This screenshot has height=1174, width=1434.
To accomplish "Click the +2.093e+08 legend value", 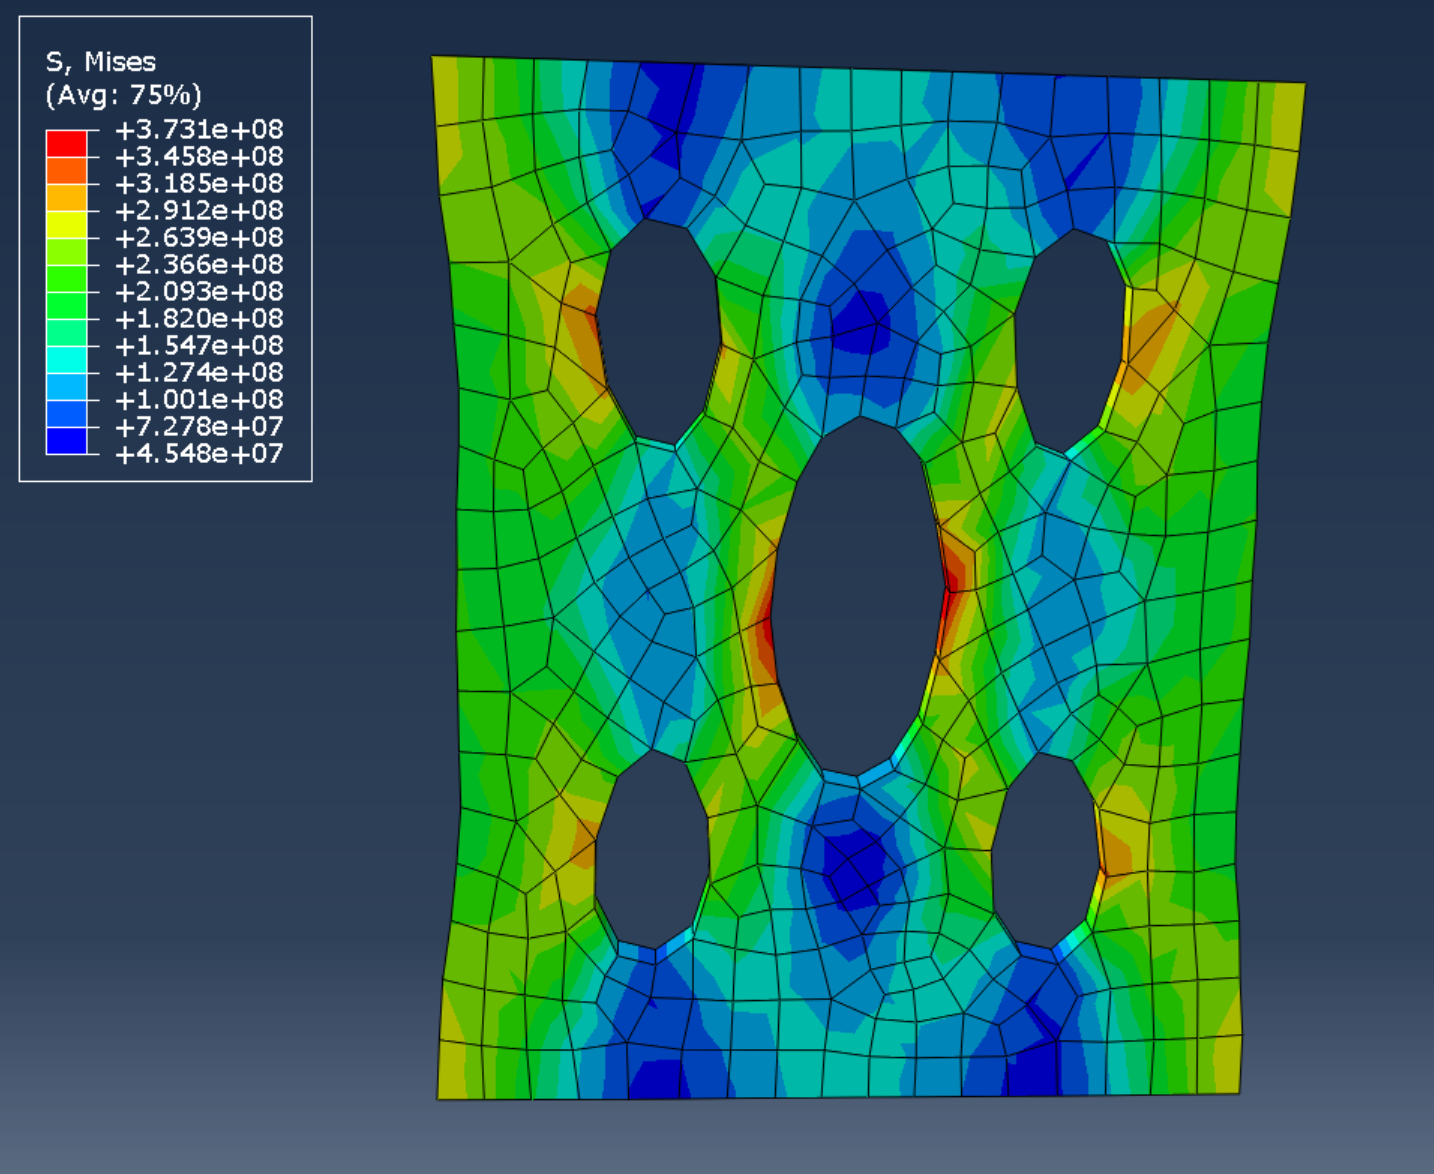I will (x=199, y=292).
